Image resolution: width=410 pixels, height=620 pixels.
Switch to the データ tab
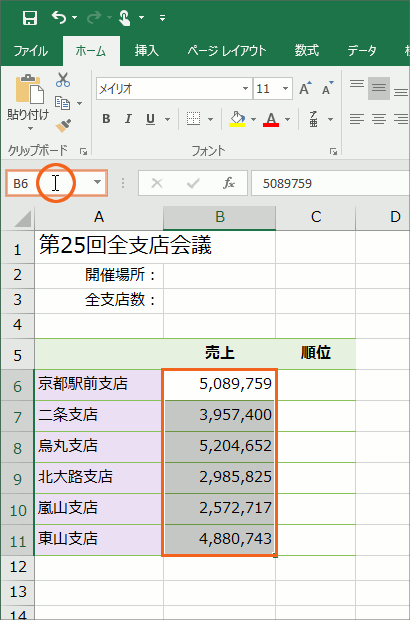[362, 51]
